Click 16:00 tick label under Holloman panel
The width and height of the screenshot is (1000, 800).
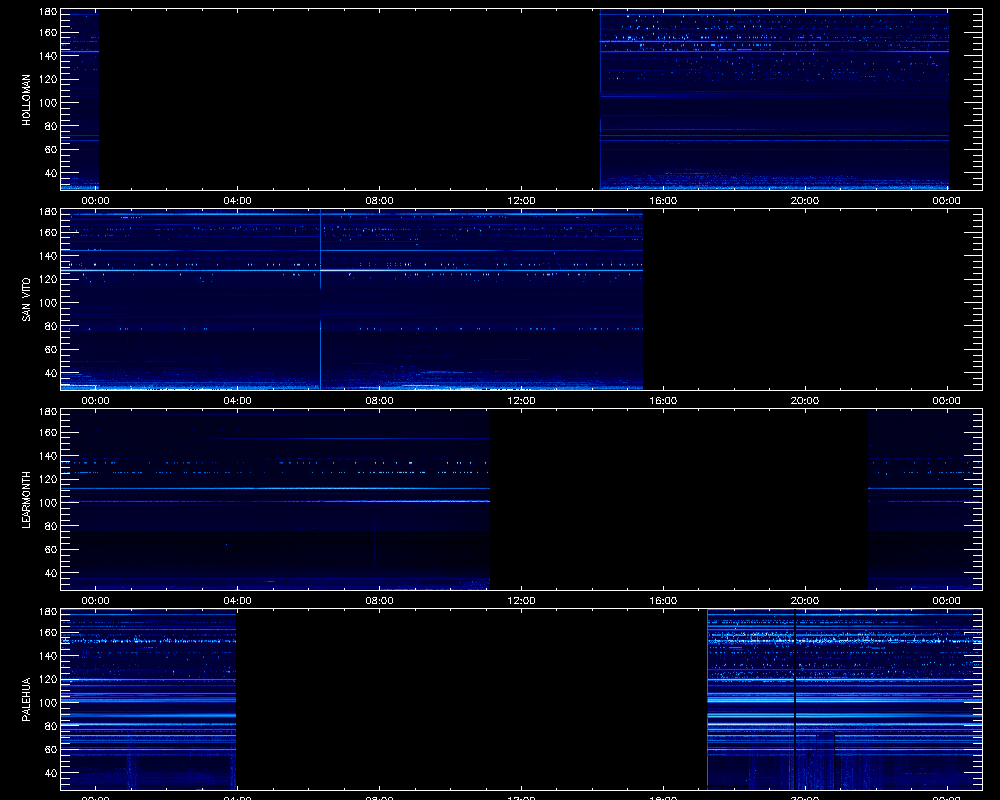[x=663, y=200]
